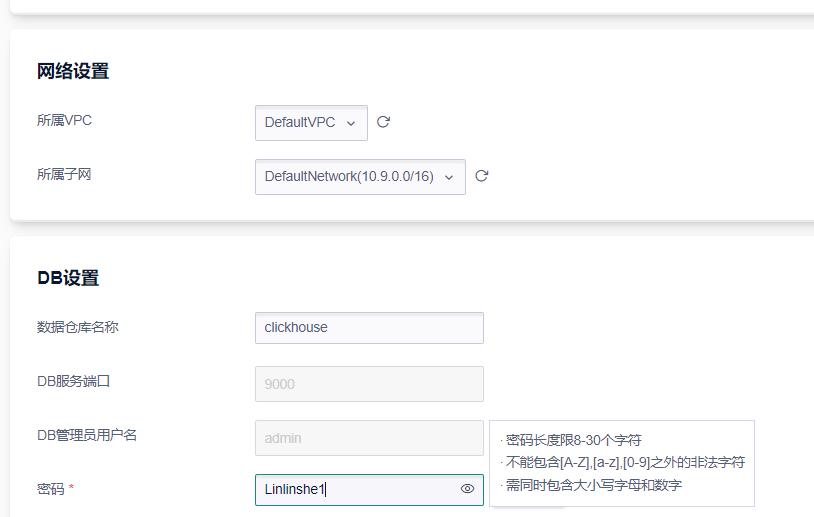Image resolution: width=814 pixels, height=517 pixels.
Task: Refresh the subnet list next to DefaultNetwork
Action: coord(481,176)
